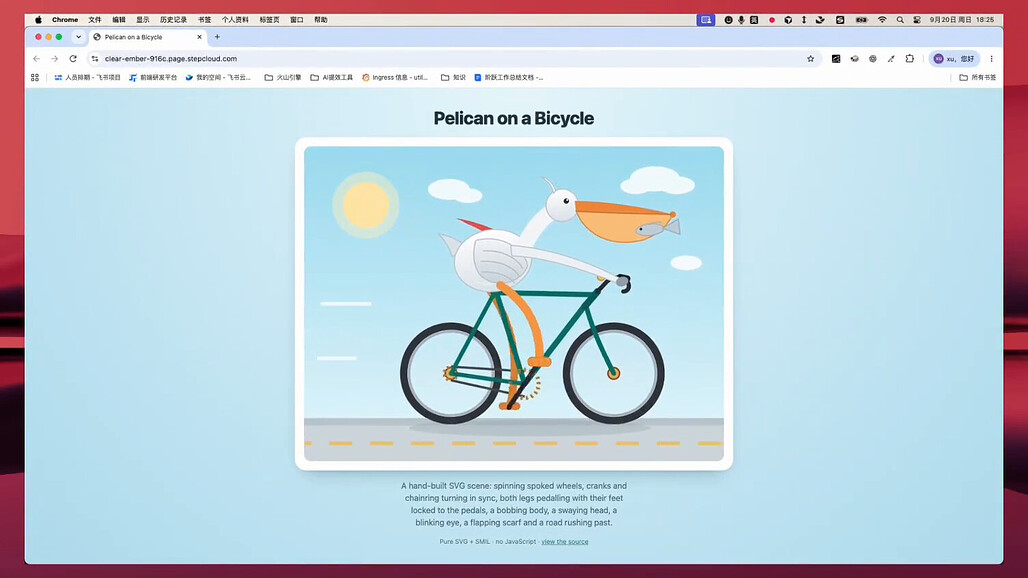This screenshot has height=578, width=1028.
Task: Open the 历史记录 menu
Action: (173, 20)
